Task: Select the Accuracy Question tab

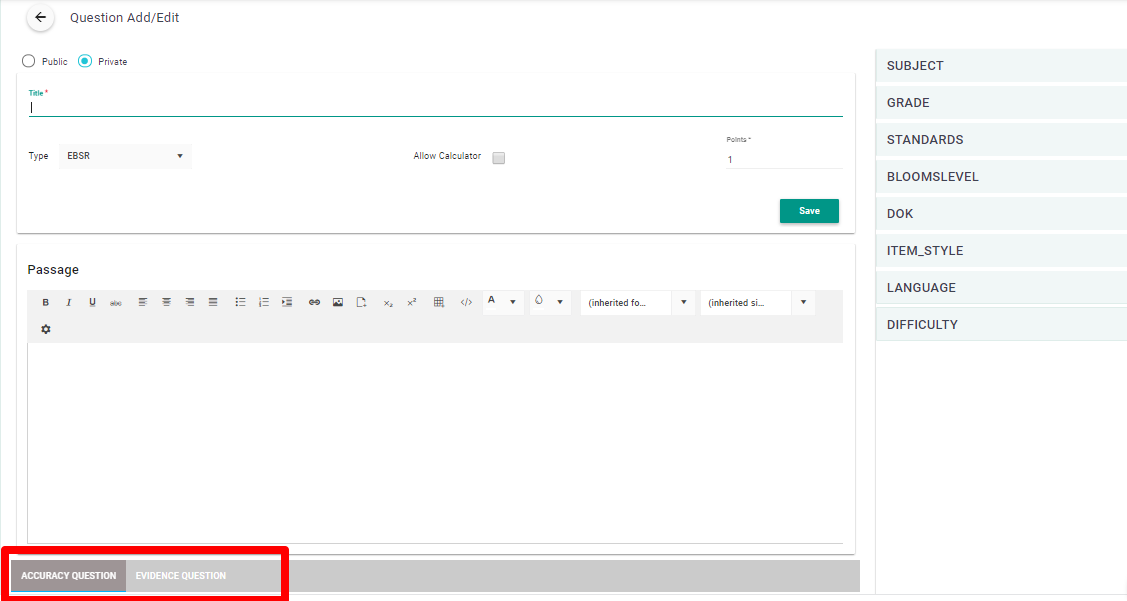Action: pyautogui.click(x=69, y=576)
